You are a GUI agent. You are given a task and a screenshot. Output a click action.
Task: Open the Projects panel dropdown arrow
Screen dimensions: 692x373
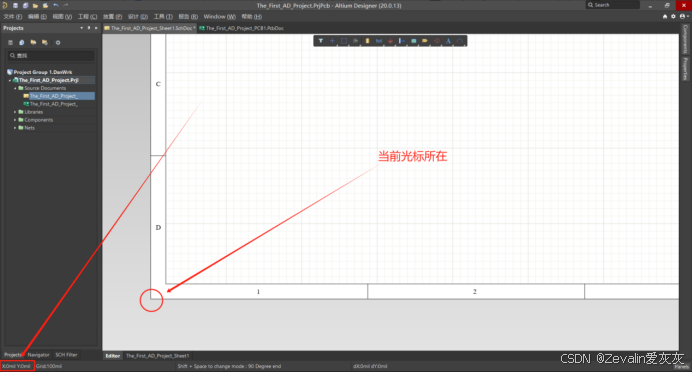pyautogui.click(x=82, y=28)
